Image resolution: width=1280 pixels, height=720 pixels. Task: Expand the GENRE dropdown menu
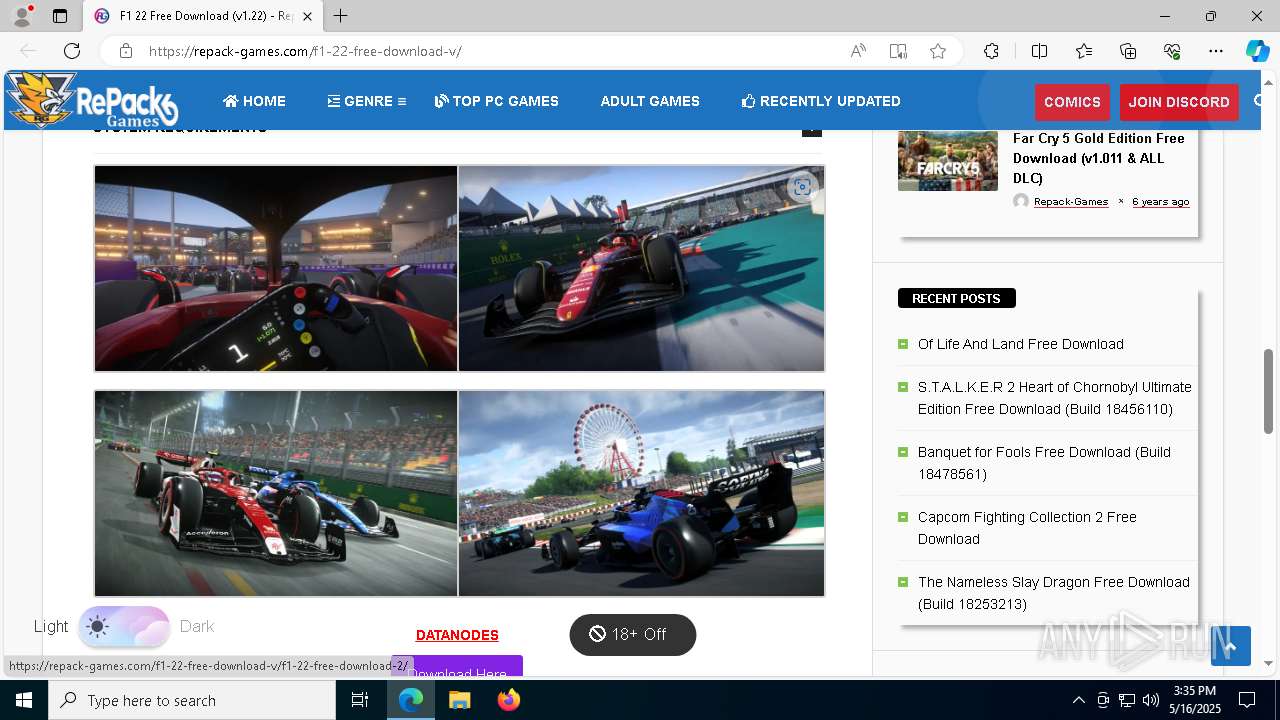pos(367,101)
